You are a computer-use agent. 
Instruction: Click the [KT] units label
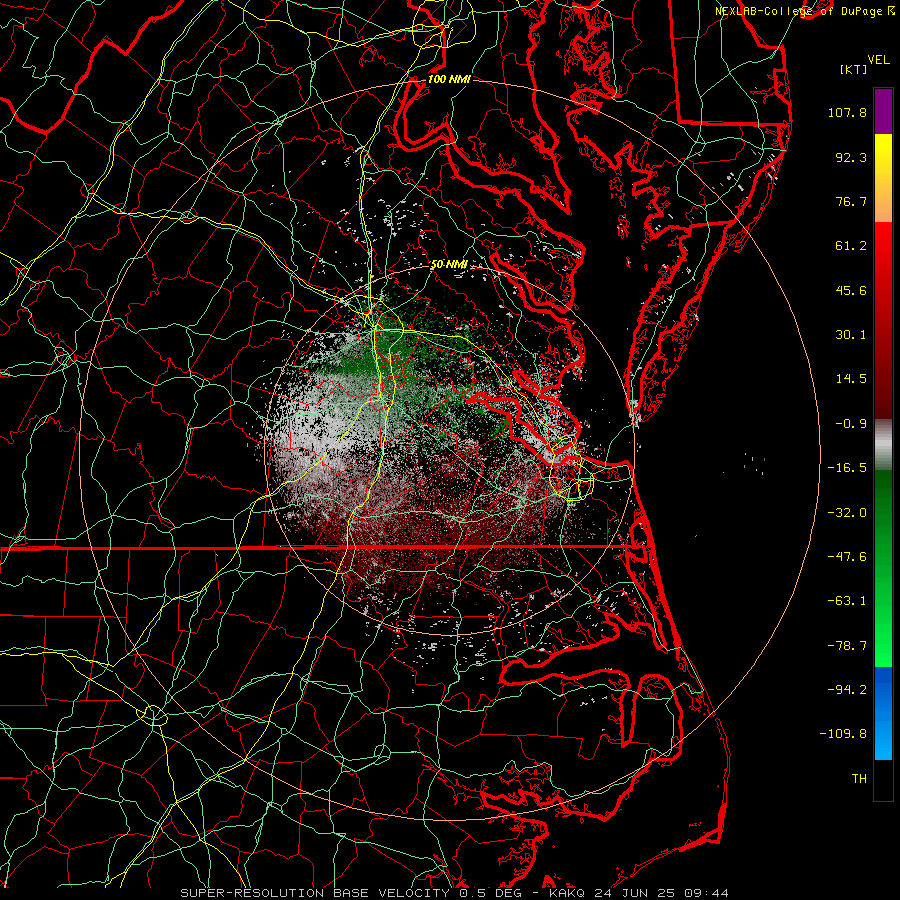click(x=854, y=69)
